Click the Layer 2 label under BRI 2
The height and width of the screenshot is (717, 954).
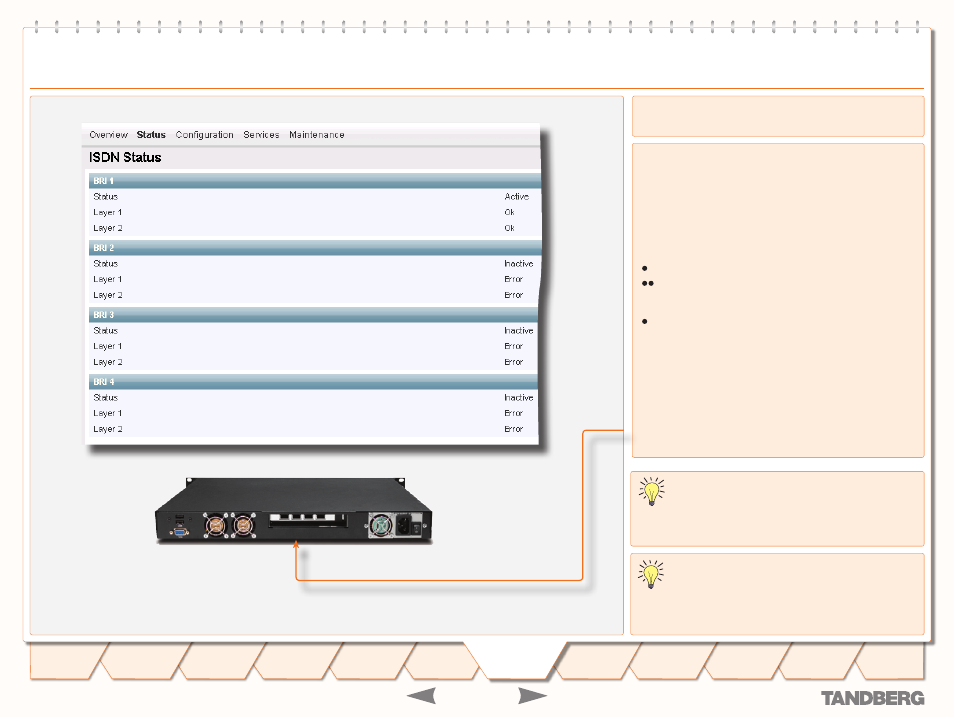coord(108,295)
